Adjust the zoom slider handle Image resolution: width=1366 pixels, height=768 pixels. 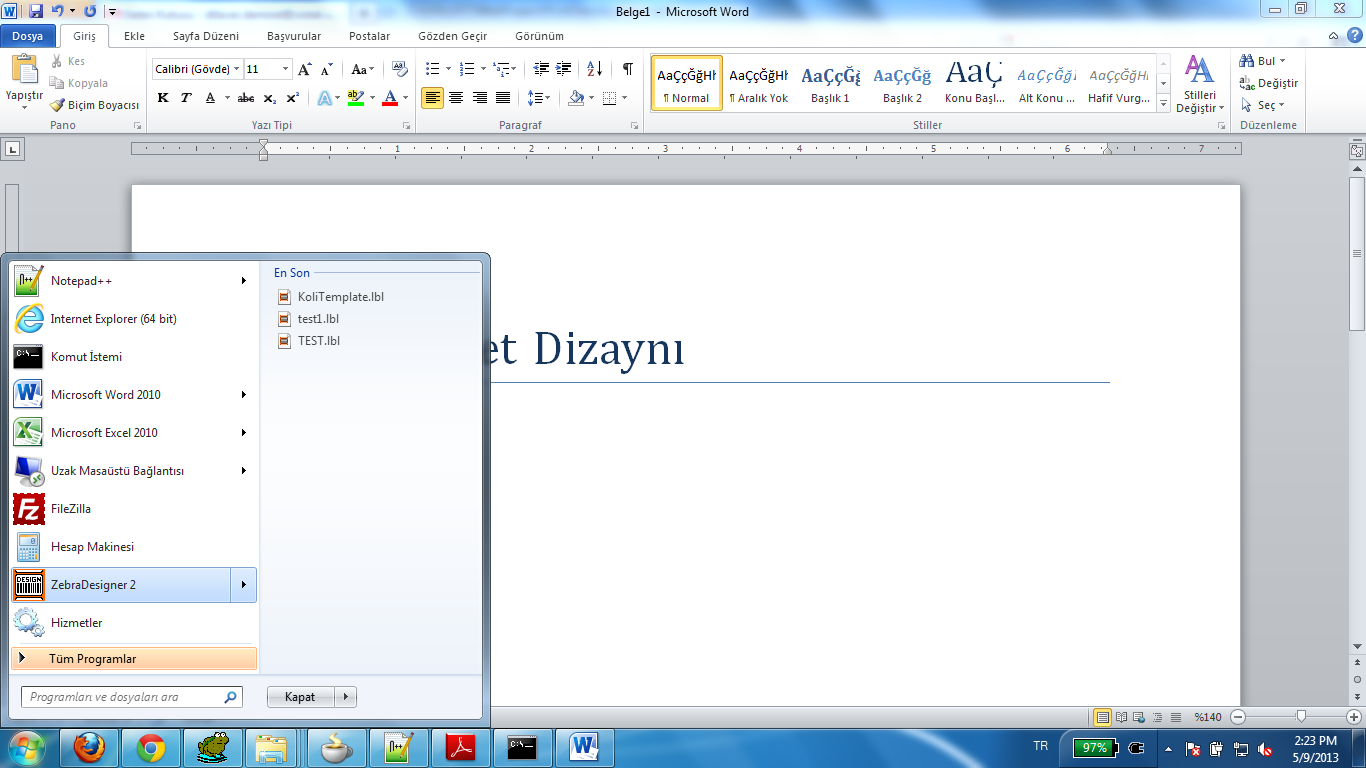[1301, 717]
